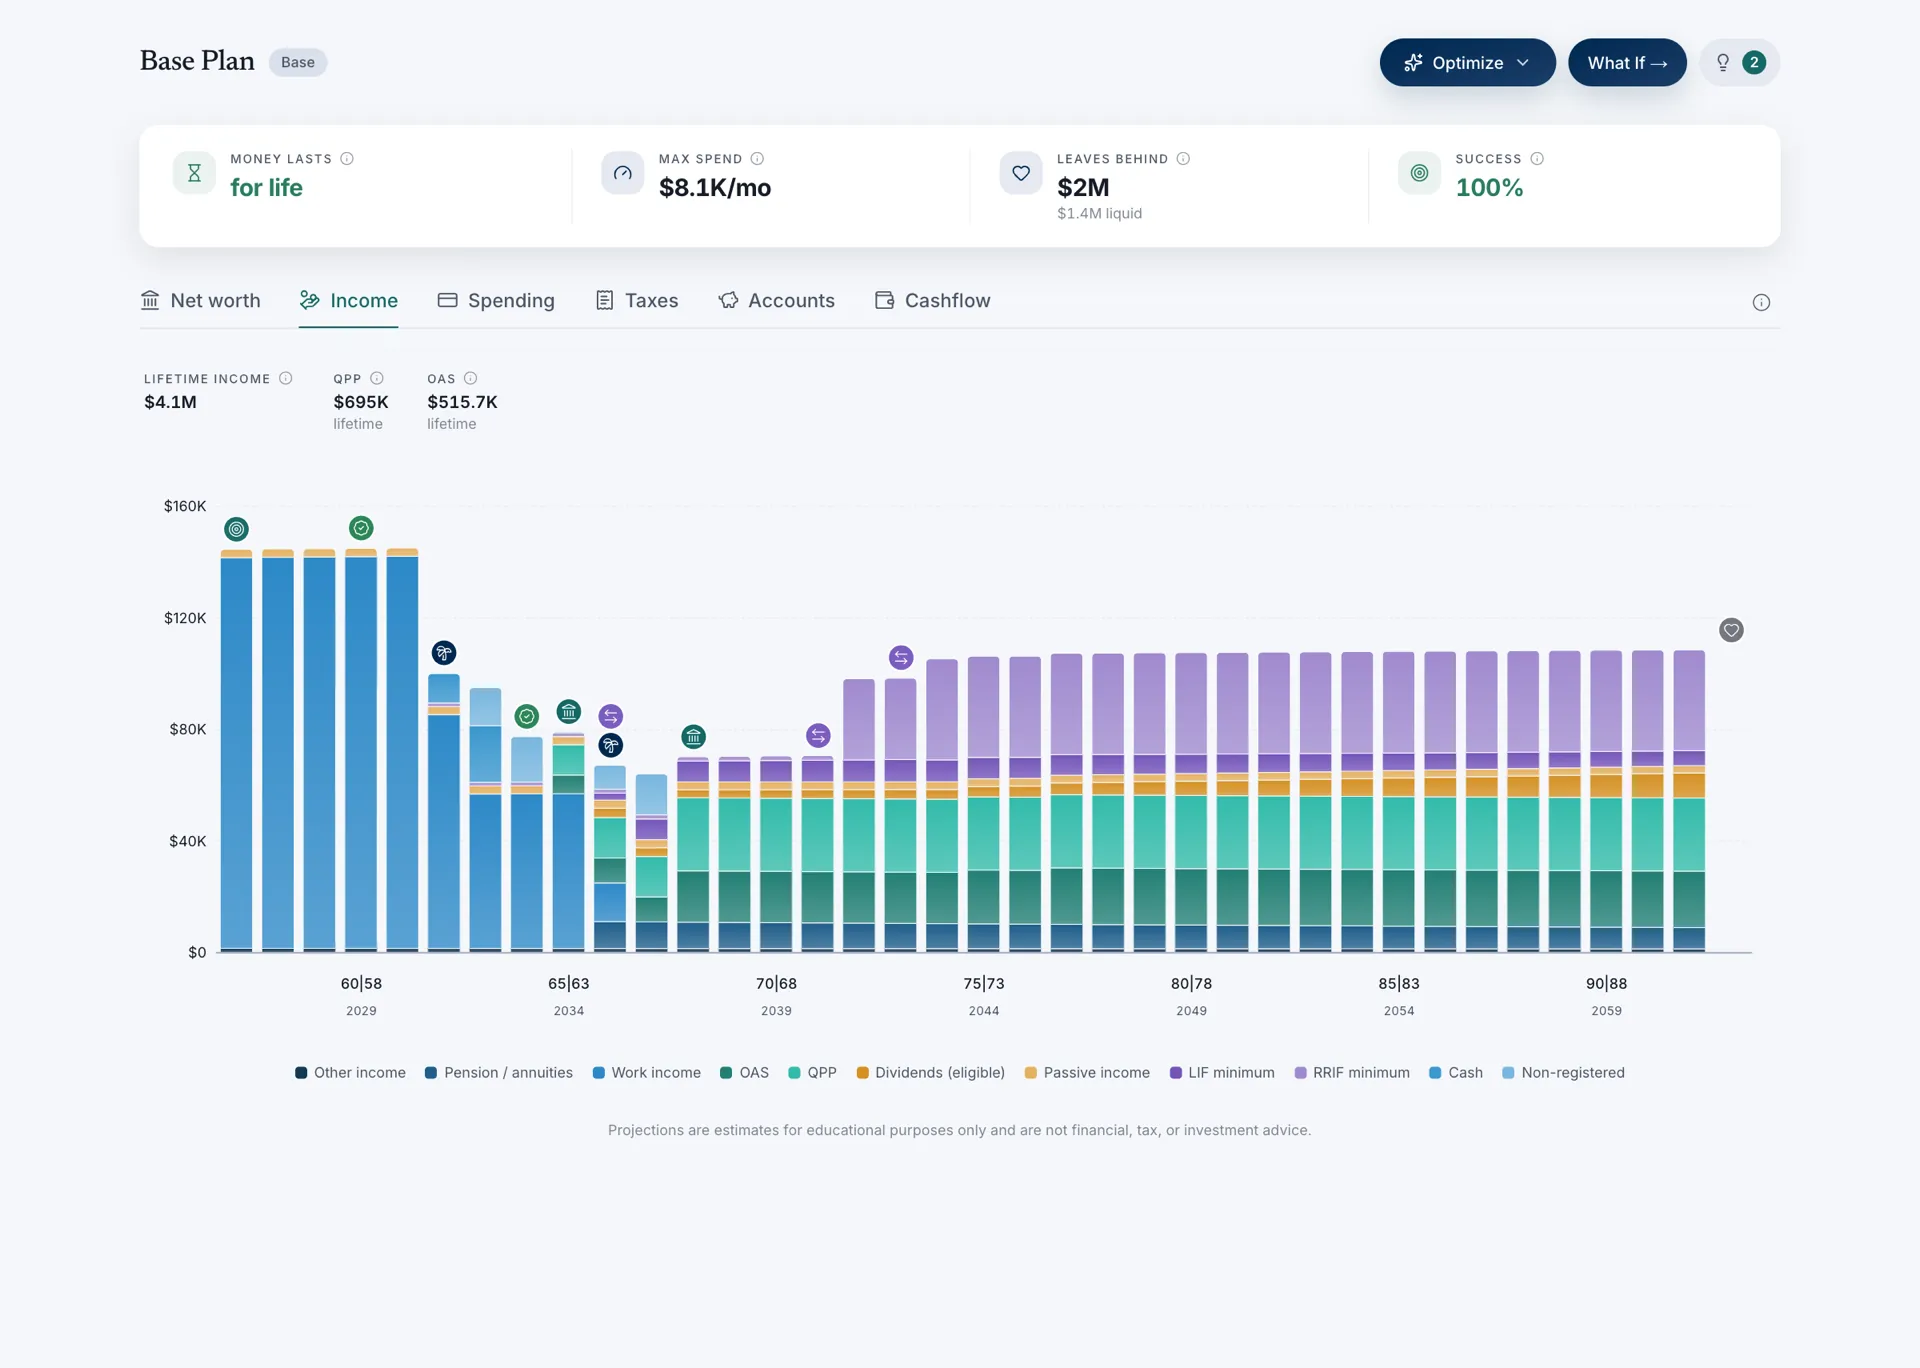Open the Accounts tab
Screen dimensions: 1920x1368
777,301
